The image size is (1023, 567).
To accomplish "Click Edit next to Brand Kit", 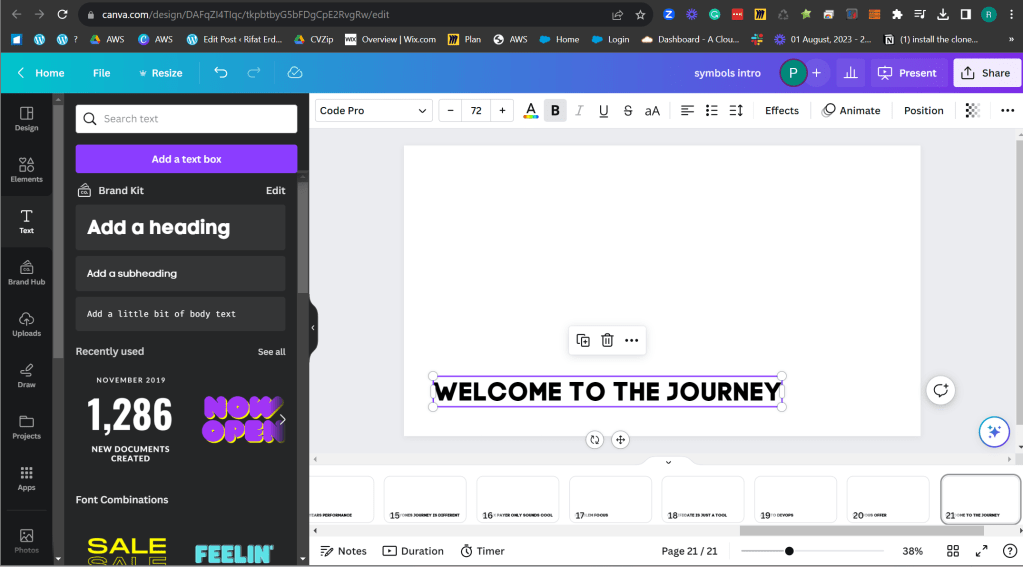I will click(275, 191).
